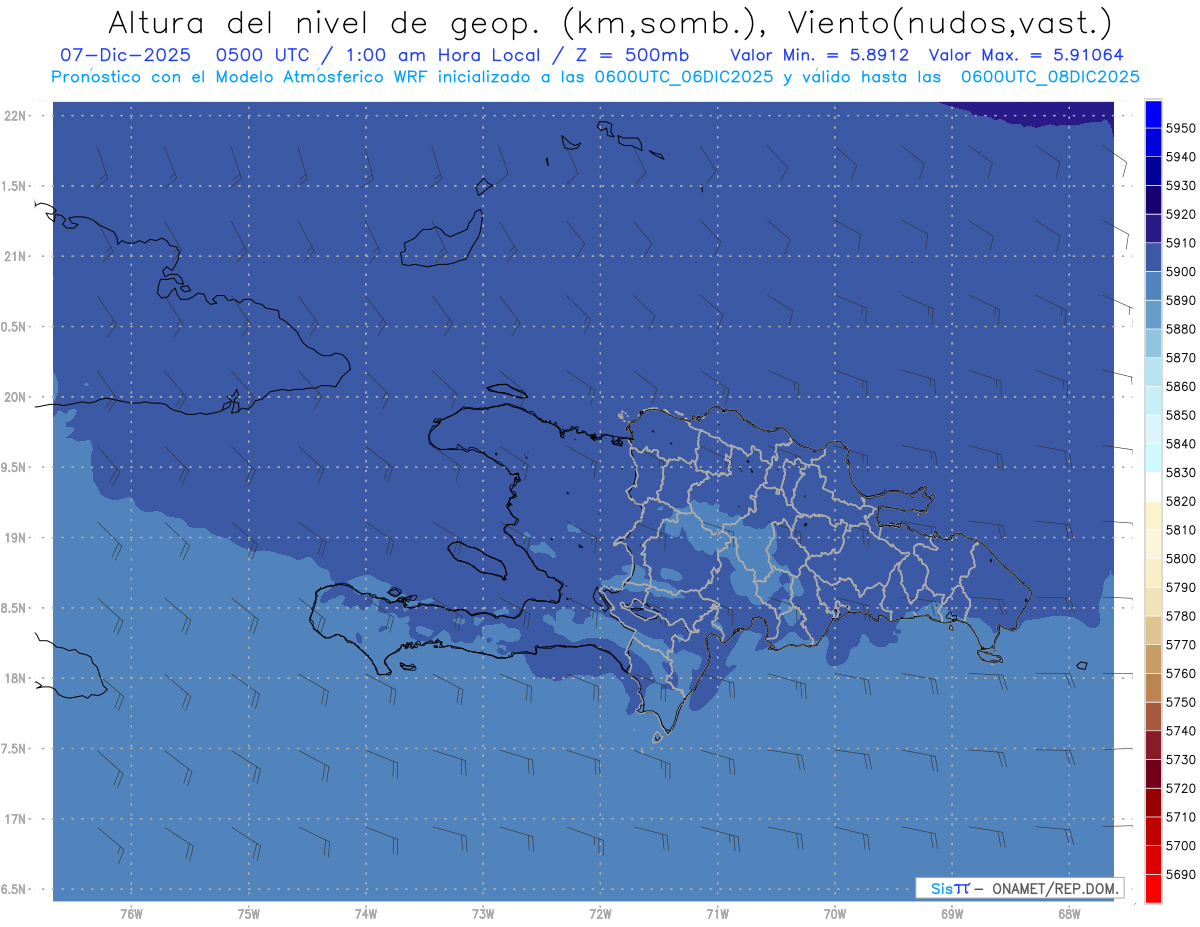Viewport: 1200px width, 927px height.
Task: Click the 5840 legend value
Action: pyautogui.click(x=1180, y=444)
